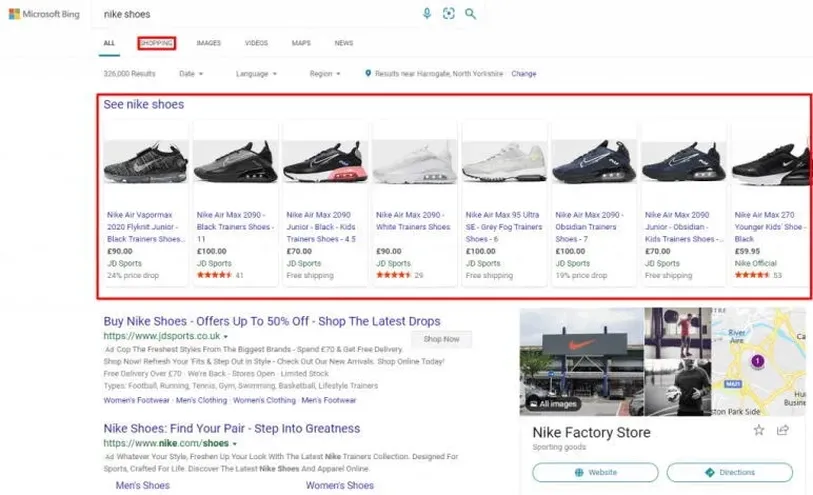Viewport: 813px width, 495px height.
Task: Click the 326,000 Results count
Action: pos(129,74)
